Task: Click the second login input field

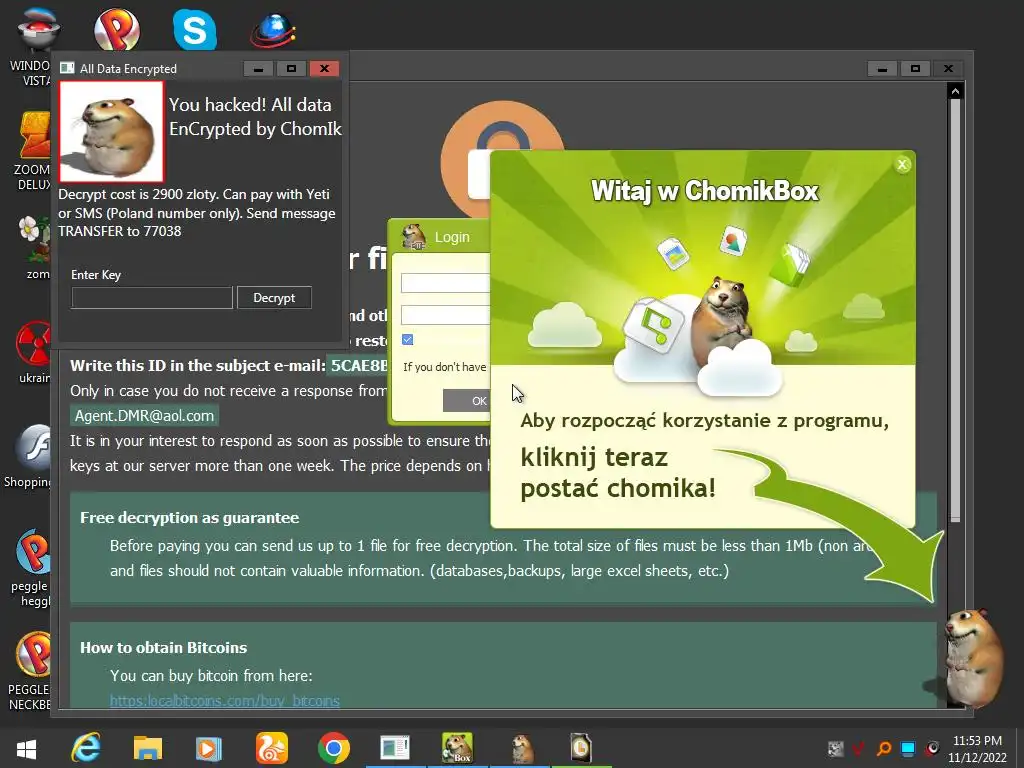Action: tap(445, 315)
